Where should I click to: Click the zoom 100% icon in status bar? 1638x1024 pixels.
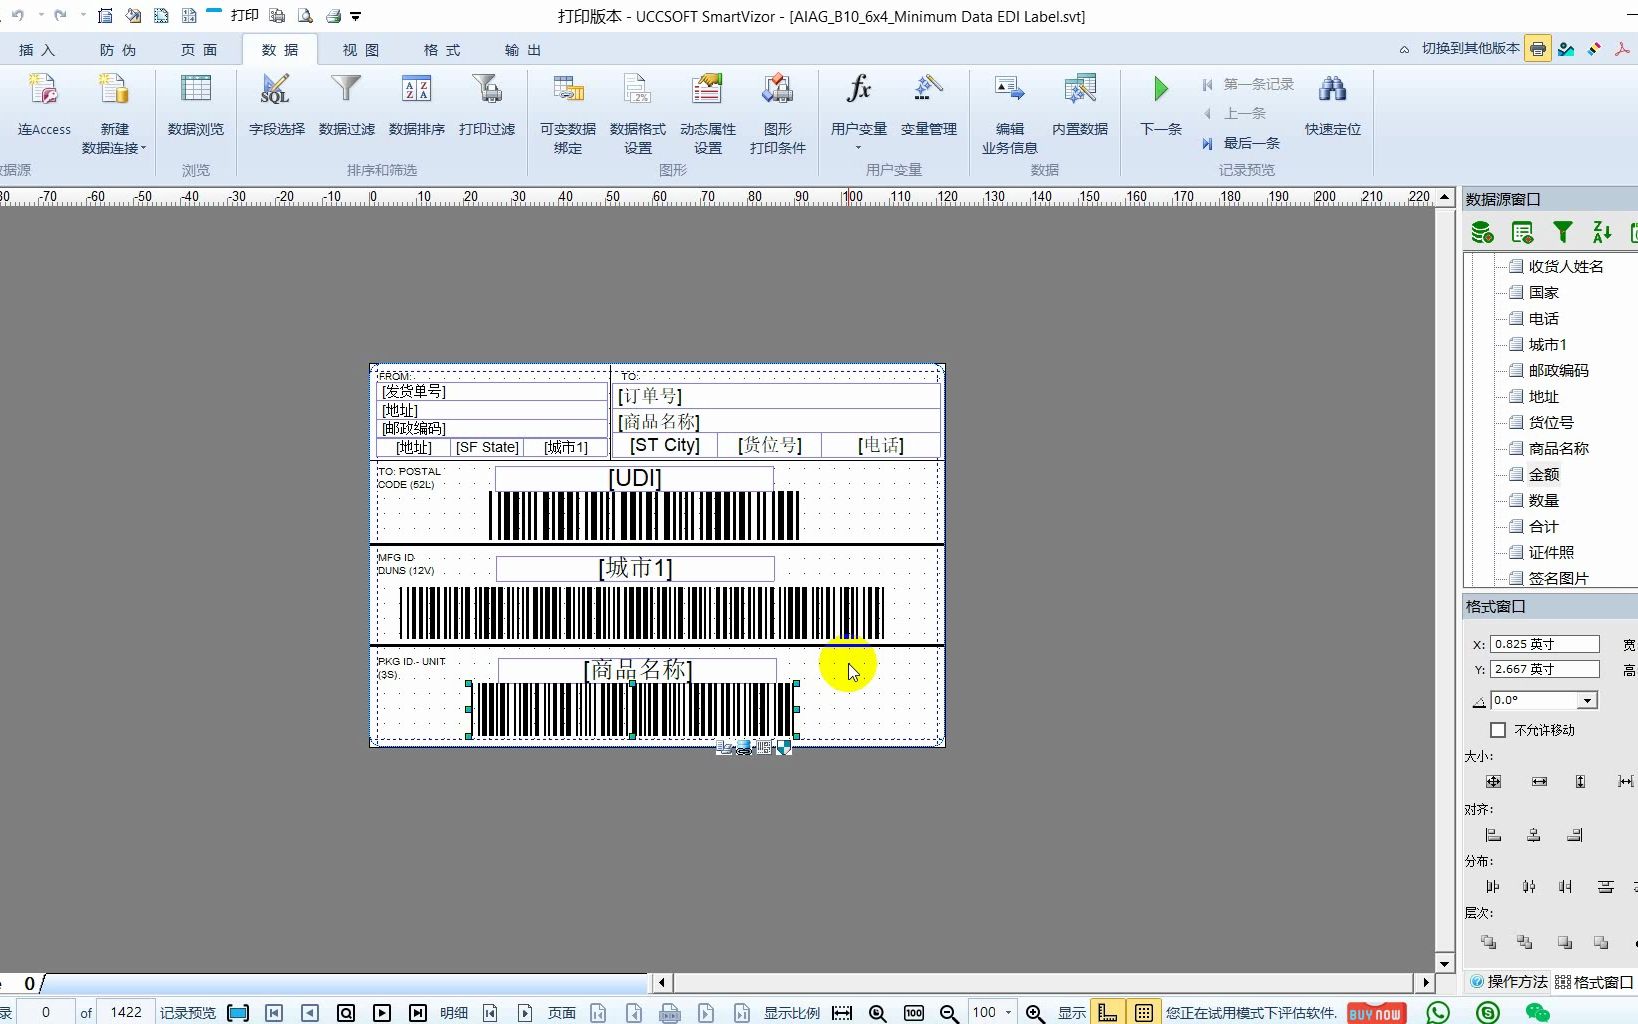point(913,1013)
